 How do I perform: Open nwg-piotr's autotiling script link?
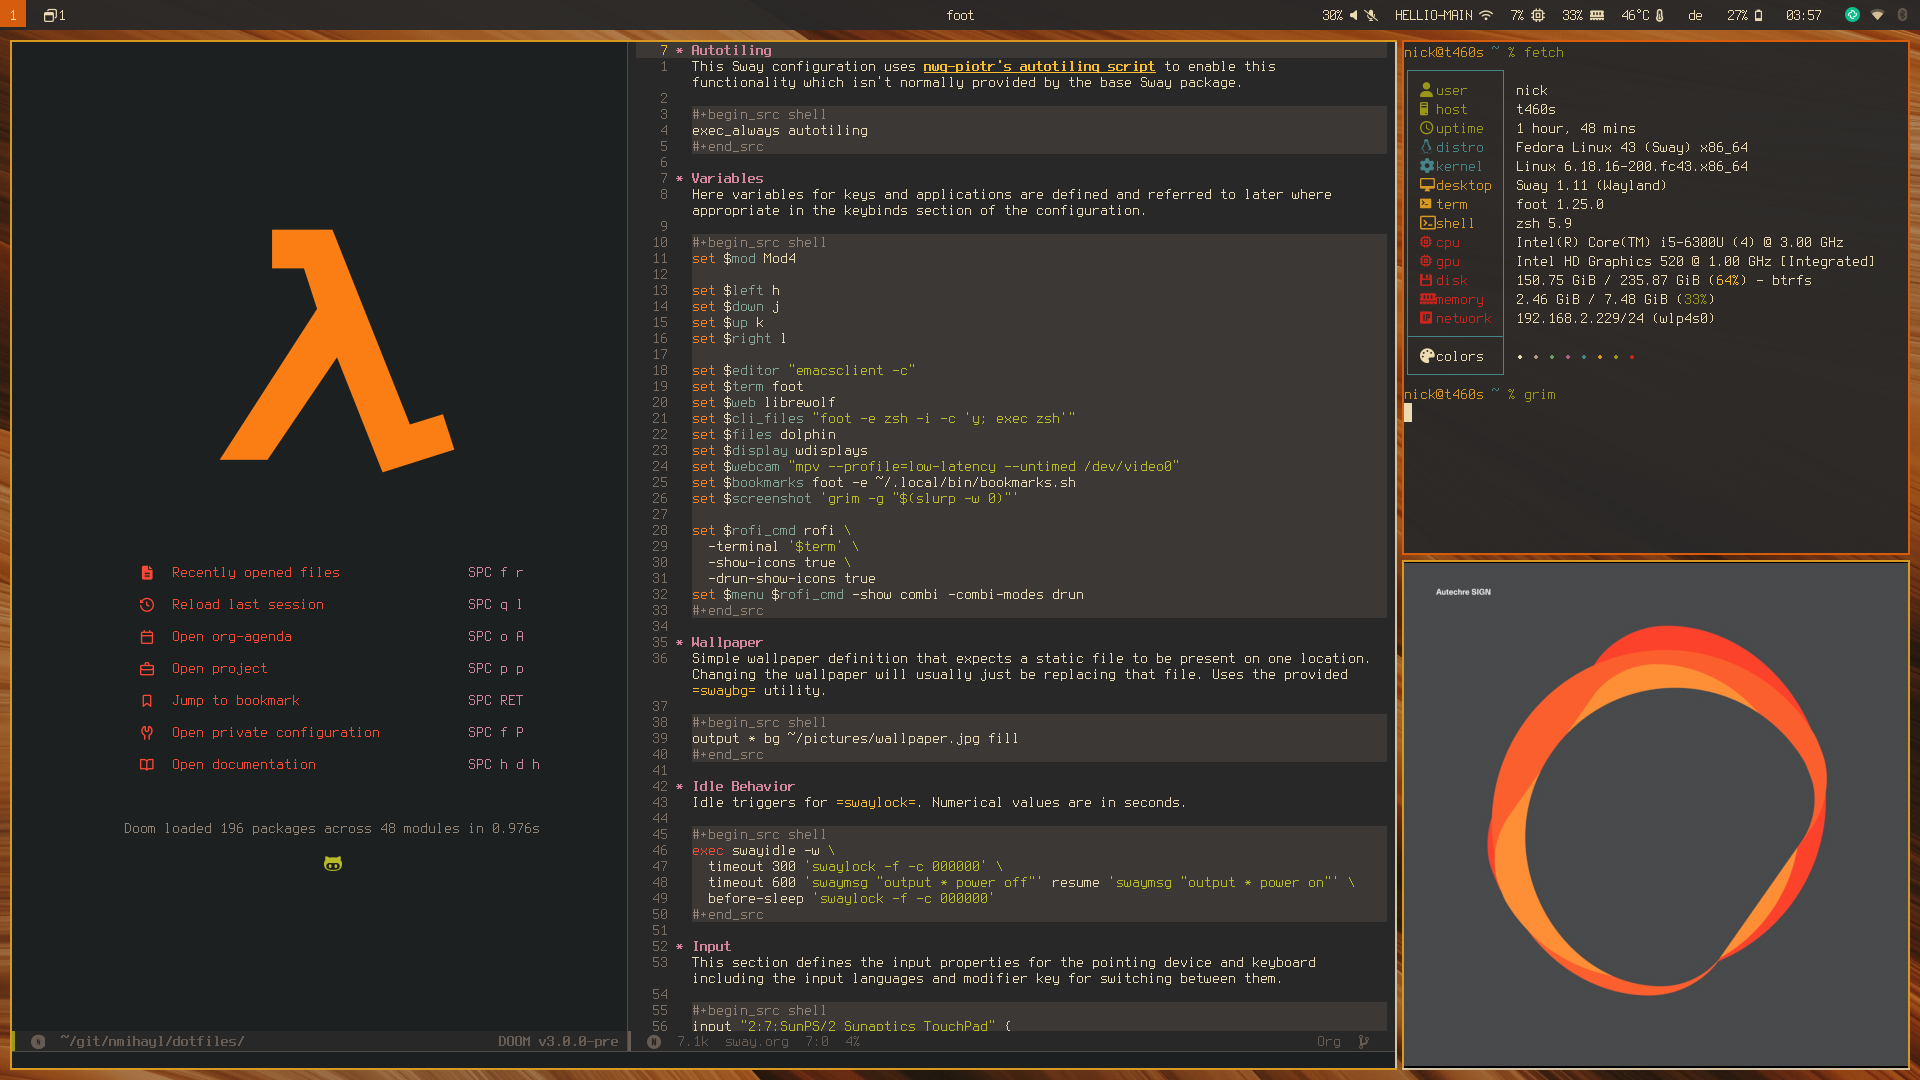(1038, 66)
